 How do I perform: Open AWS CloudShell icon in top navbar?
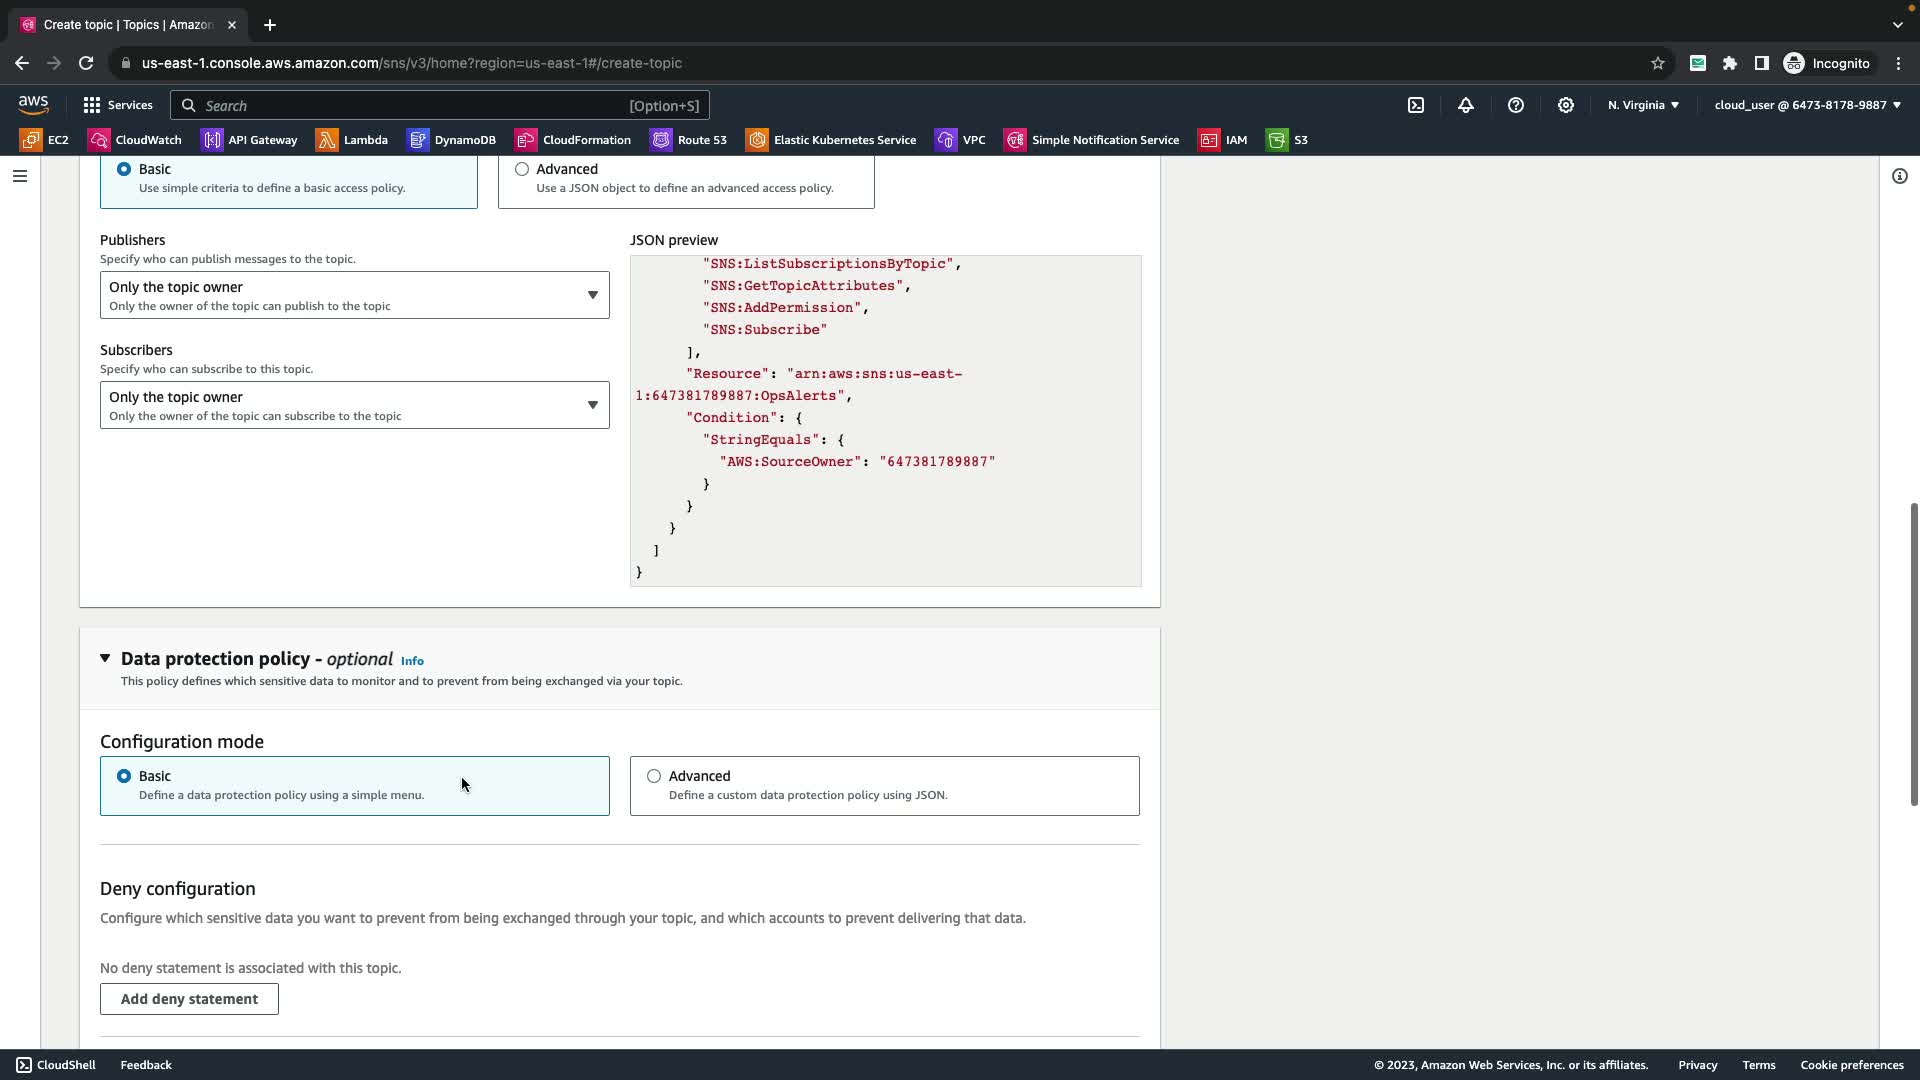click(1416, 105)
